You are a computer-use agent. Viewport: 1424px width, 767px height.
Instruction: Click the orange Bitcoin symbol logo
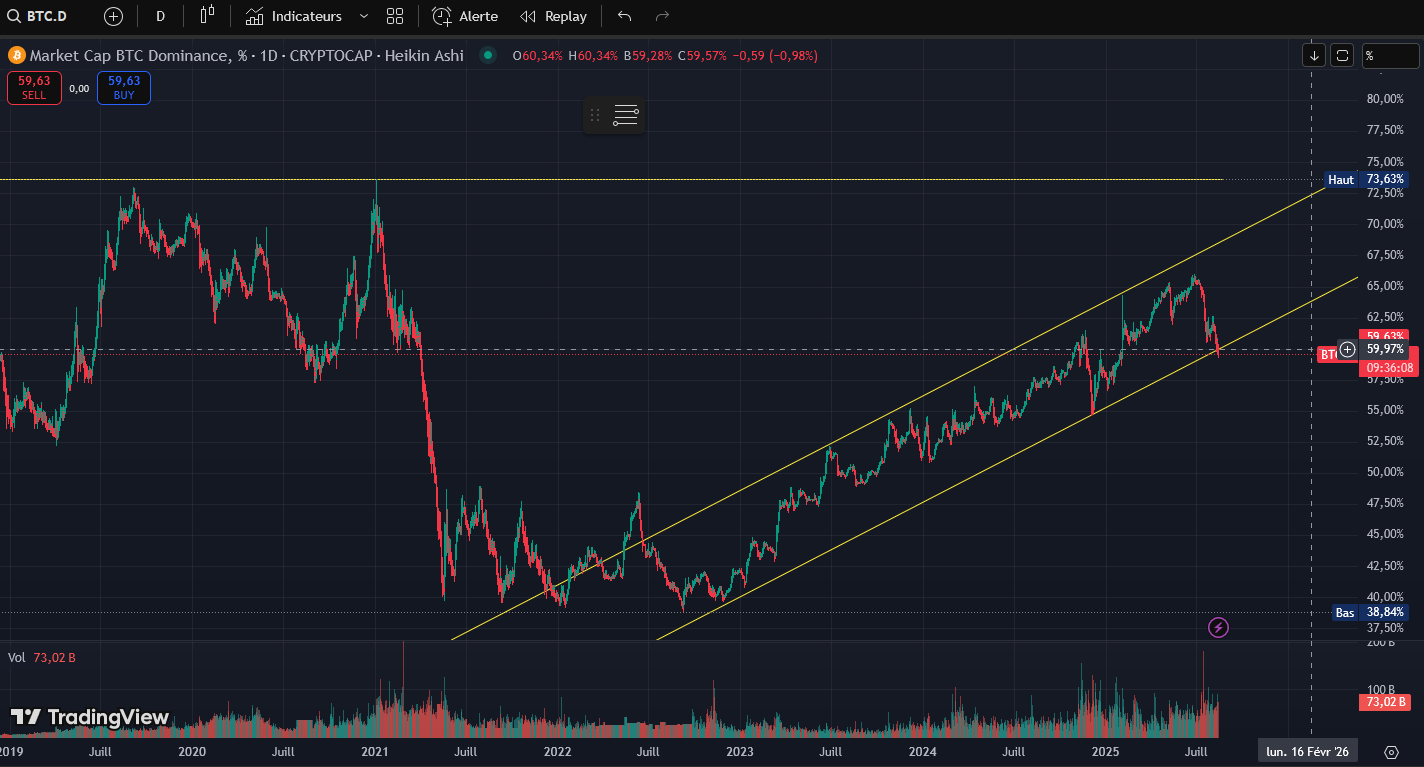point(16,56)
